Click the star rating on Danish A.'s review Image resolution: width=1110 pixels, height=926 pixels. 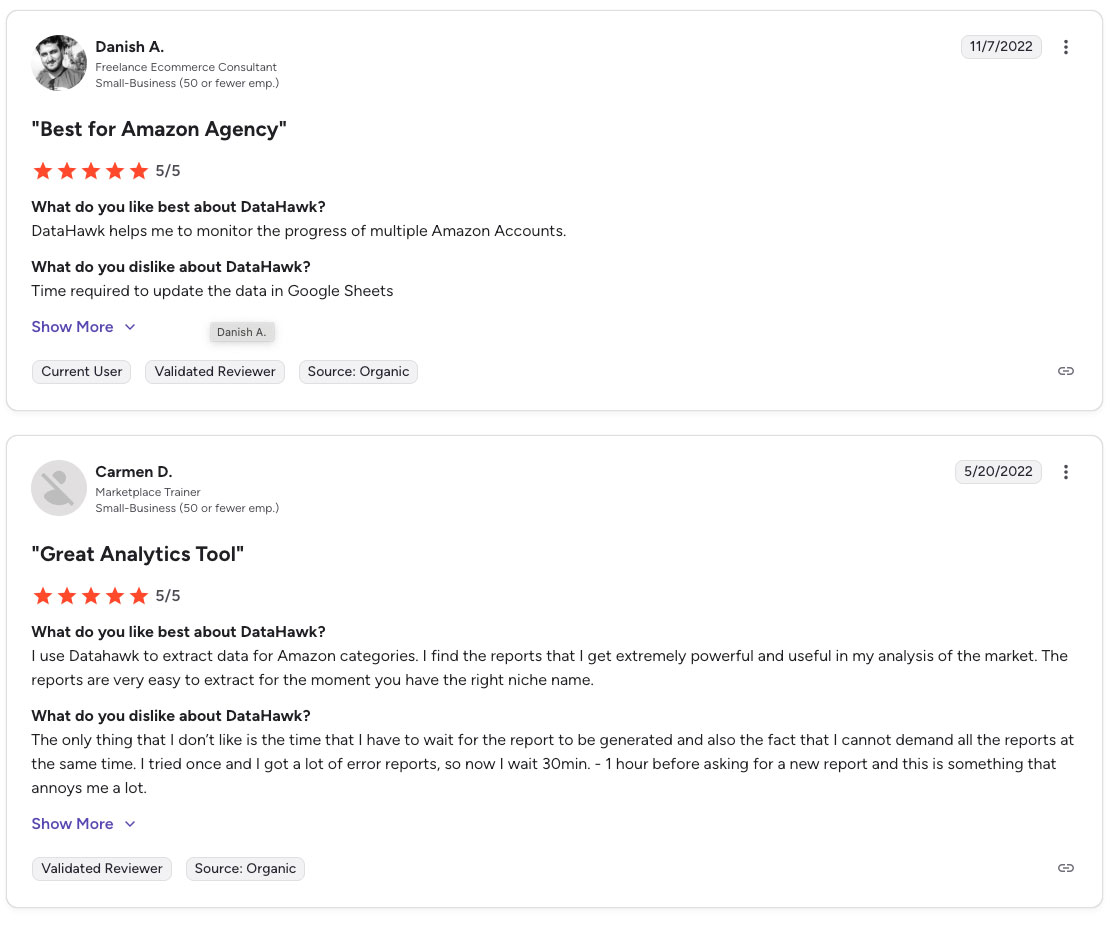tap(91, 171)
